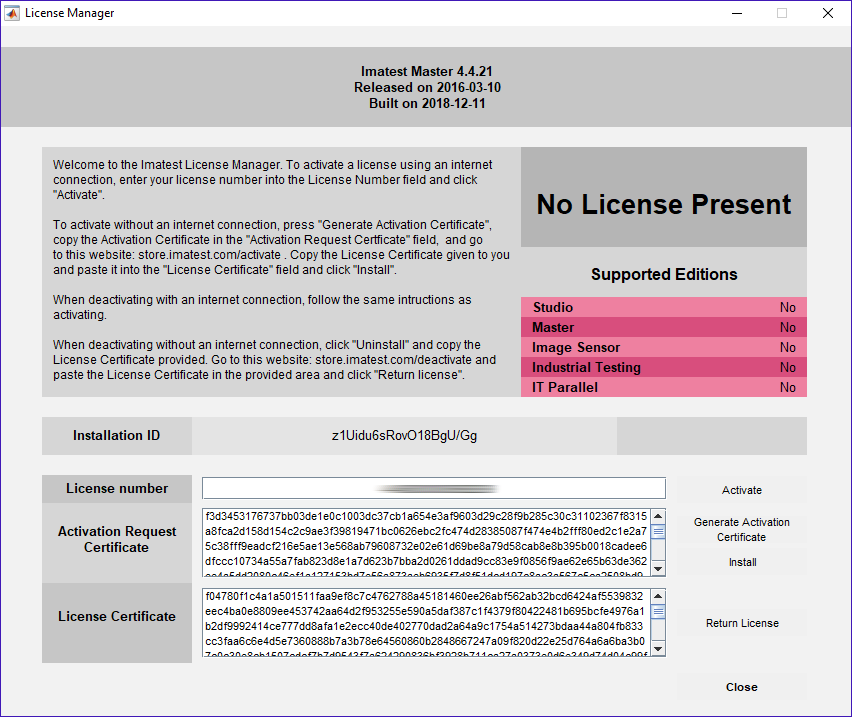Click the Activate button
The width and height of the screenshot is (852, 717).
click(742, 490)
